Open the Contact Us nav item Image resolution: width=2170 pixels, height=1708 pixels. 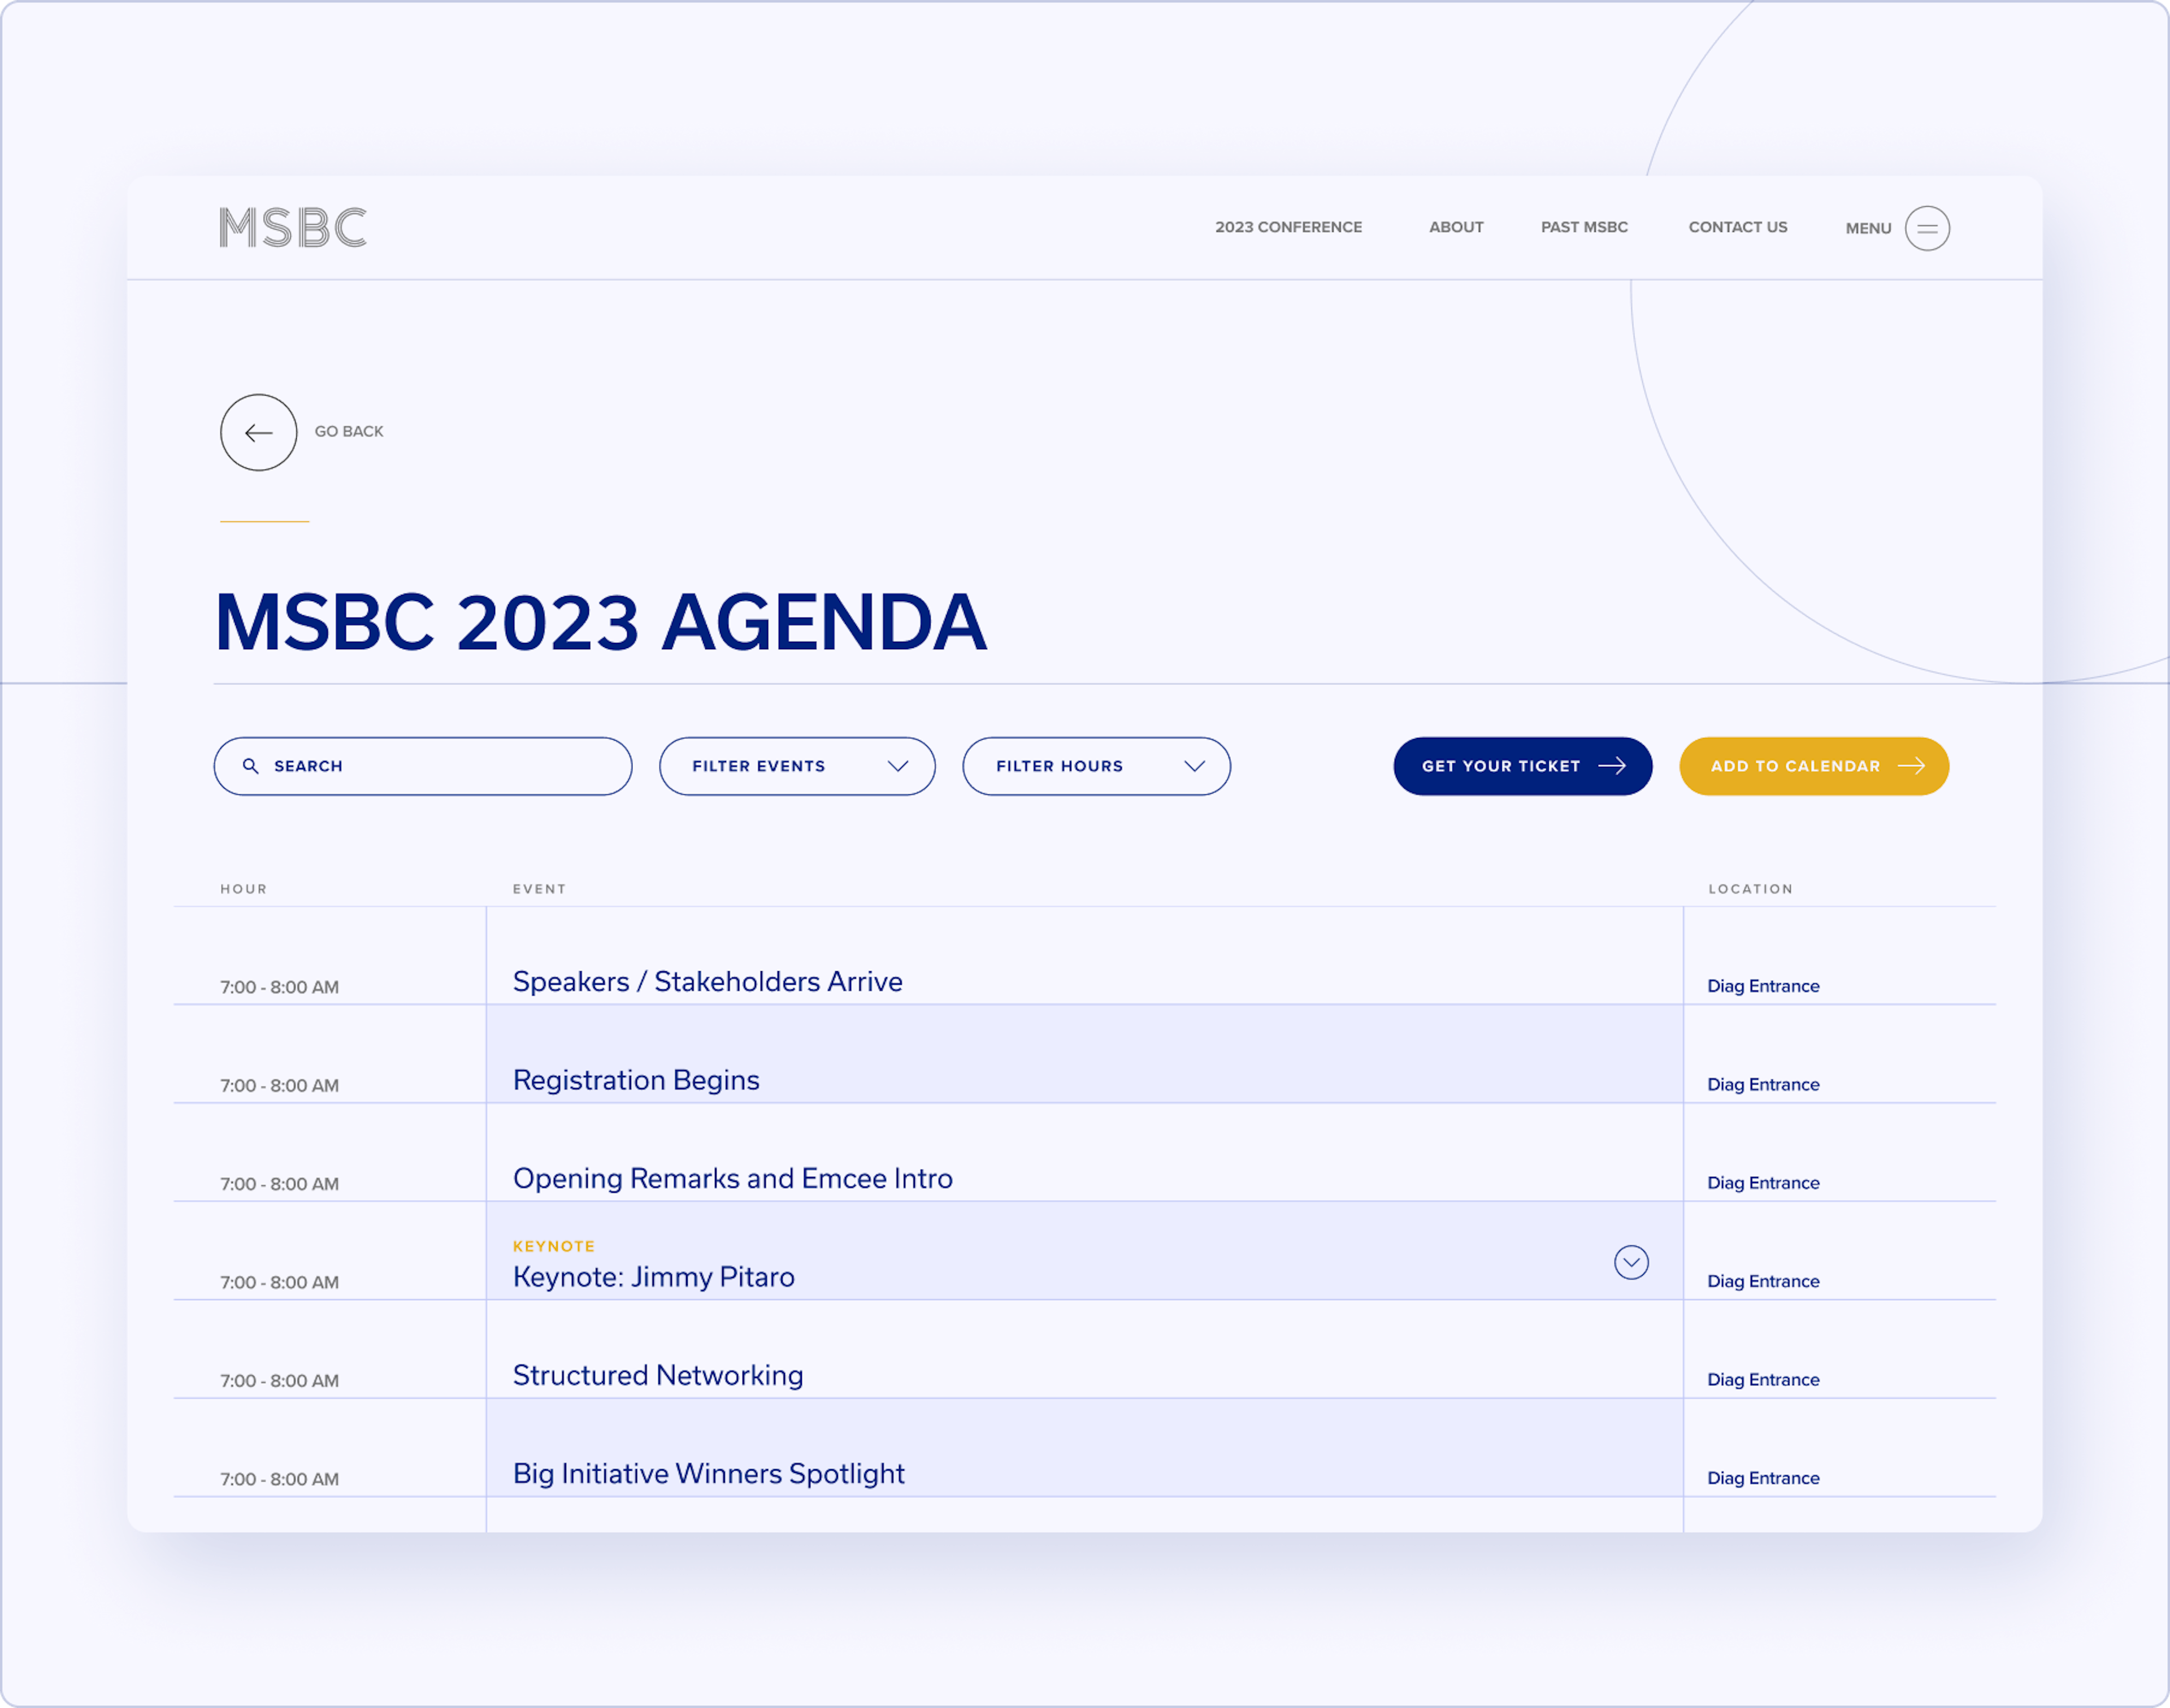click(1738, 227)
